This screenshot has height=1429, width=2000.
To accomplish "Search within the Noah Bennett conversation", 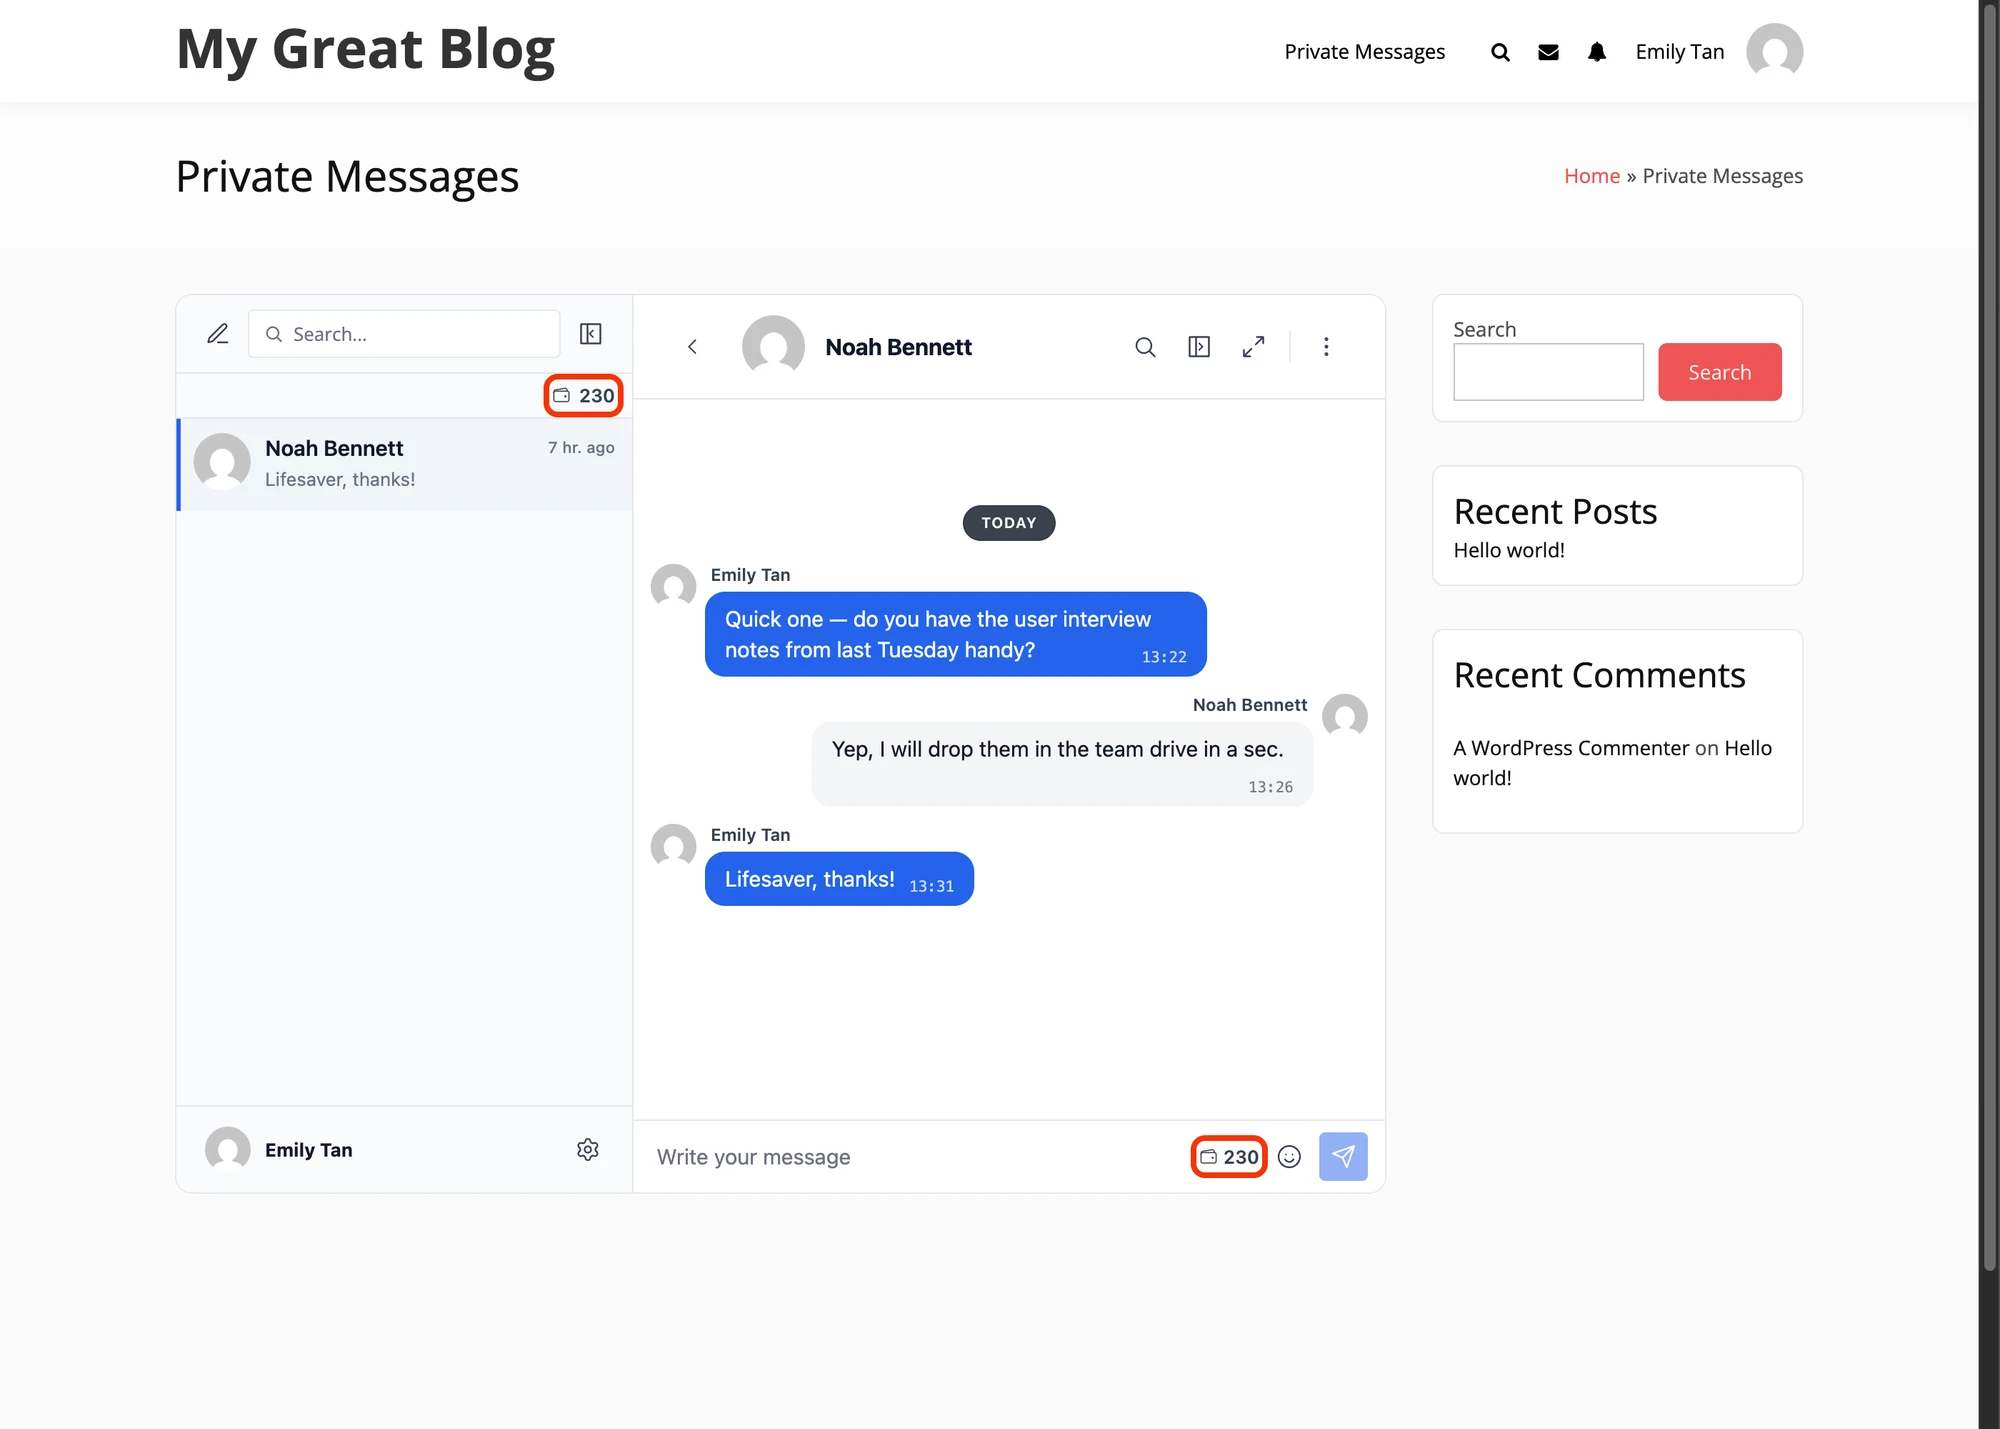I will 1145,347.
